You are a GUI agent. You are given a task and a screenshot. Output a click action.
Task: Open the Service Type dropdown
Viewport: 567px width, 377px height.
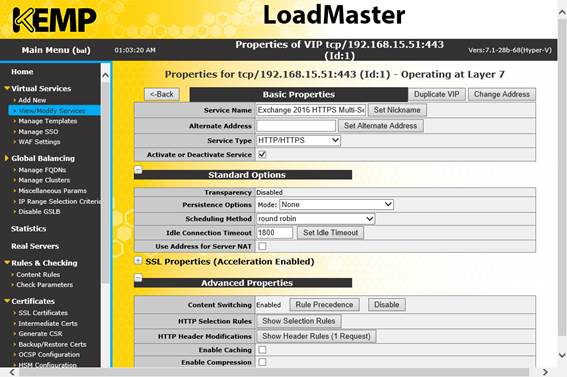click(x=298, y=140)
